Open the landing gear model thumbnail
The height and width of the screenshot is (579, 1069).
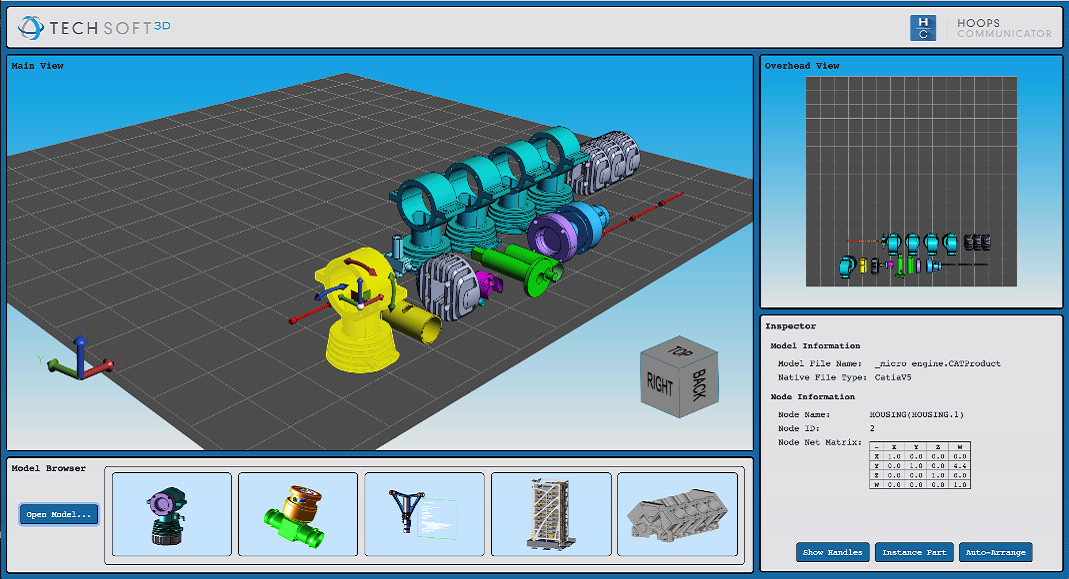point(424,514)
